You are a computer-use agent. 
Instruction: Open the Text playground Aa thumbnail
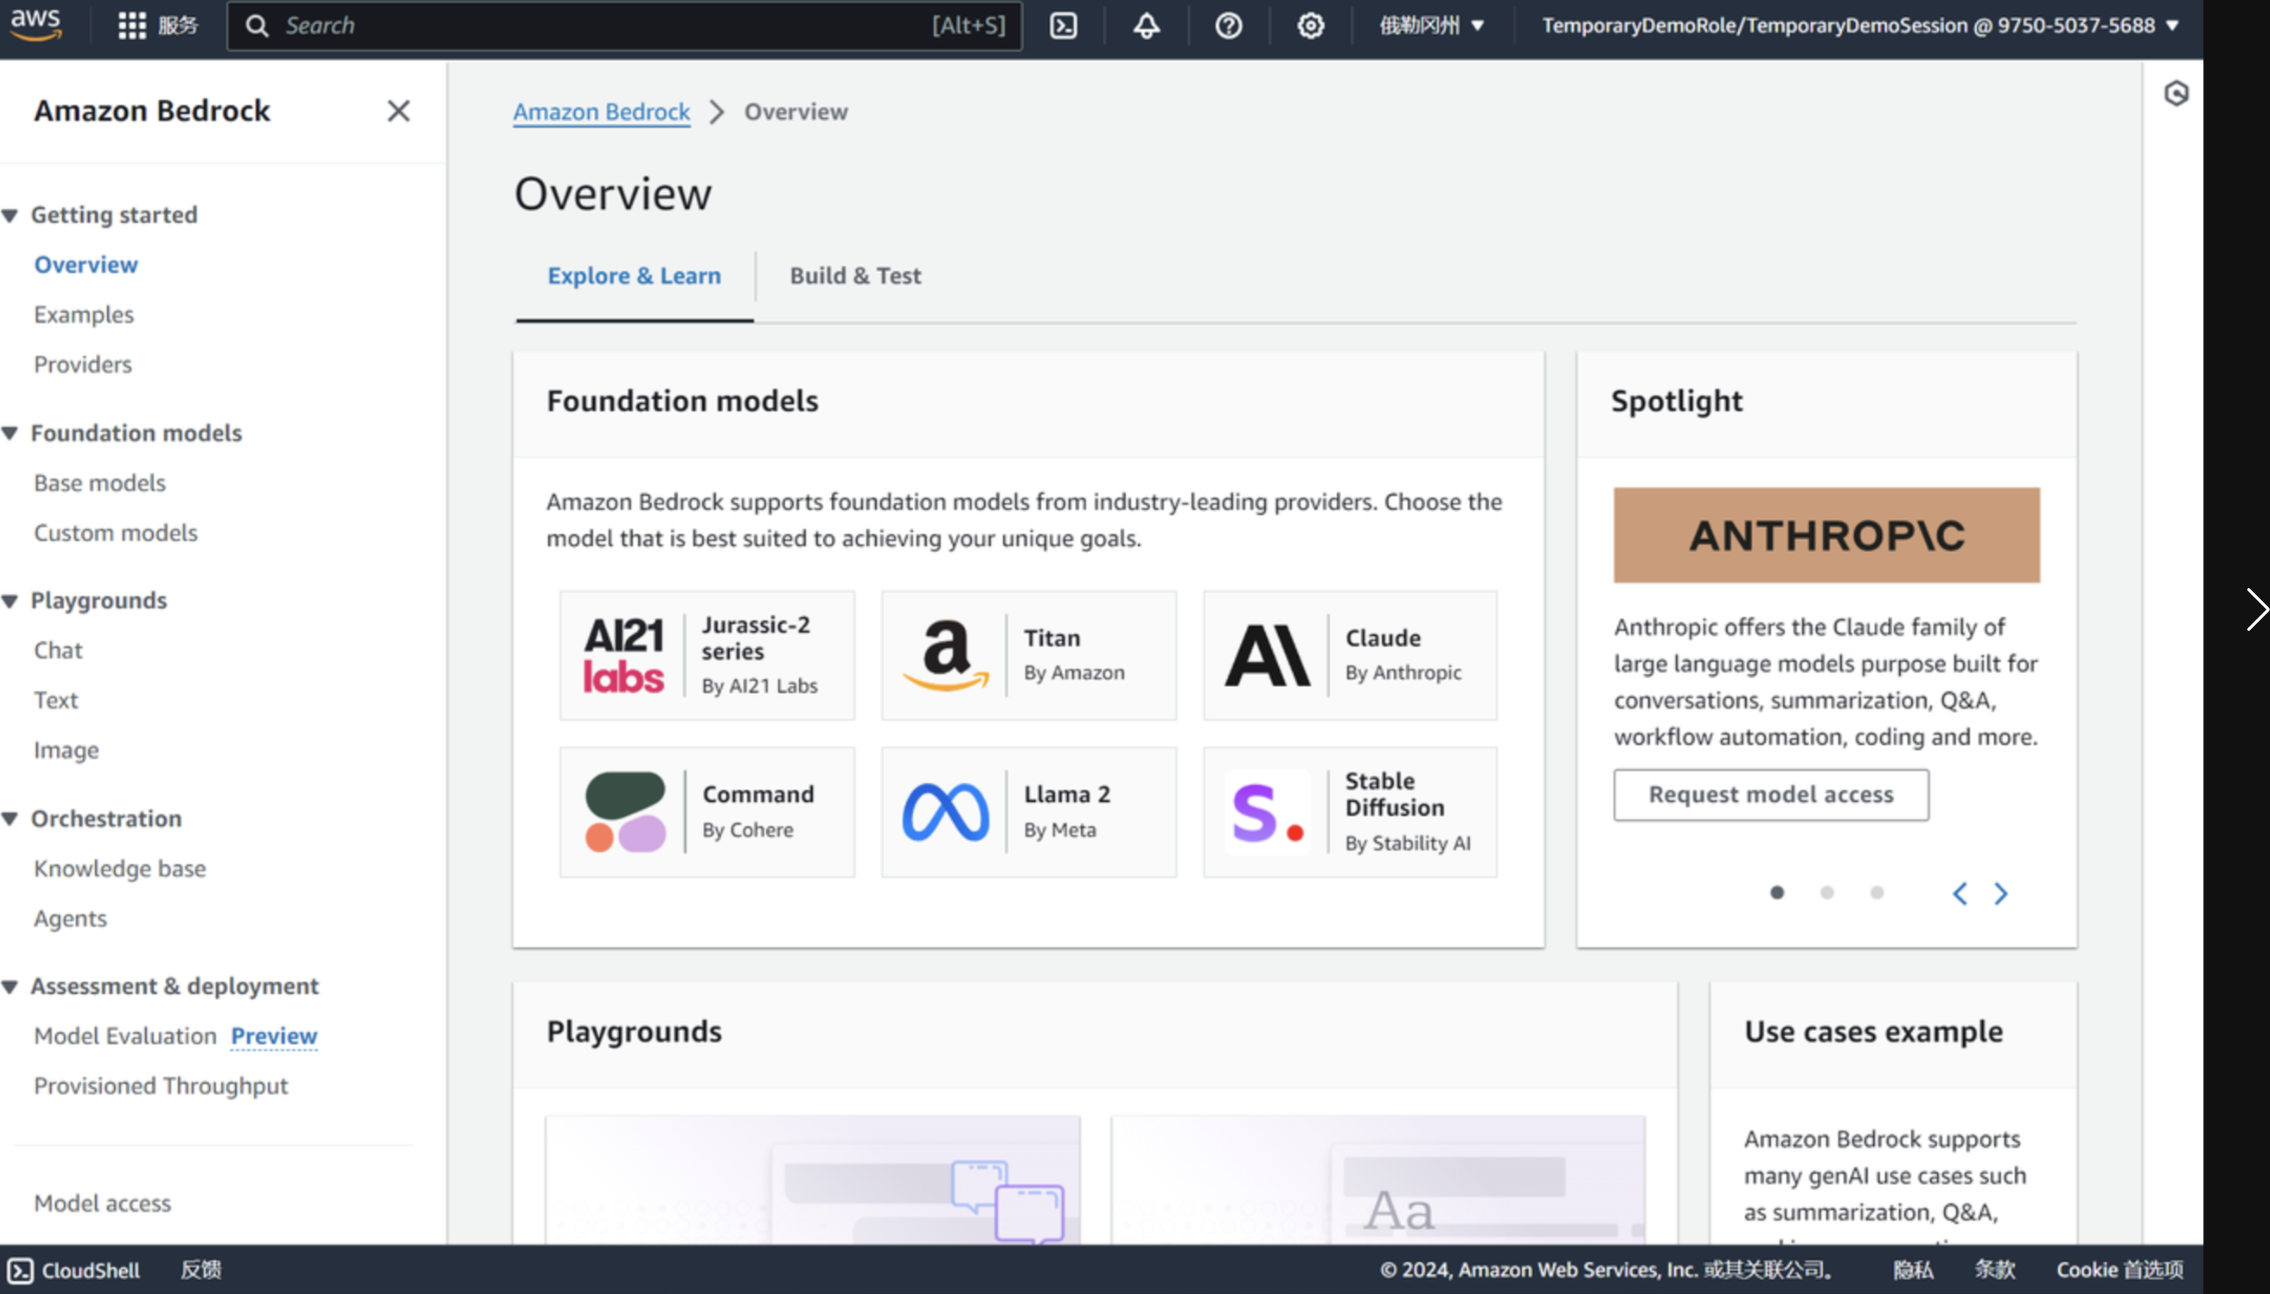tap(1377, 1180)
